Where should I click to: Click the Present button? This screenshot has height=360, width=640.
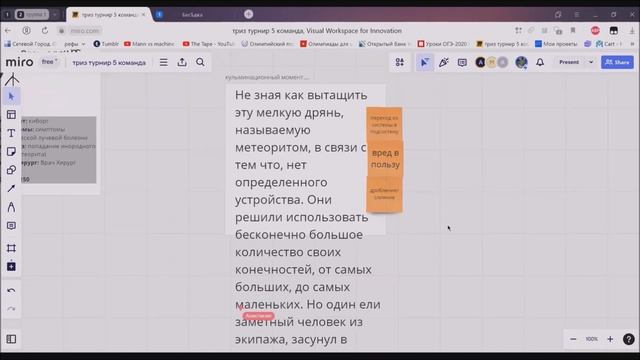[569, 62]
